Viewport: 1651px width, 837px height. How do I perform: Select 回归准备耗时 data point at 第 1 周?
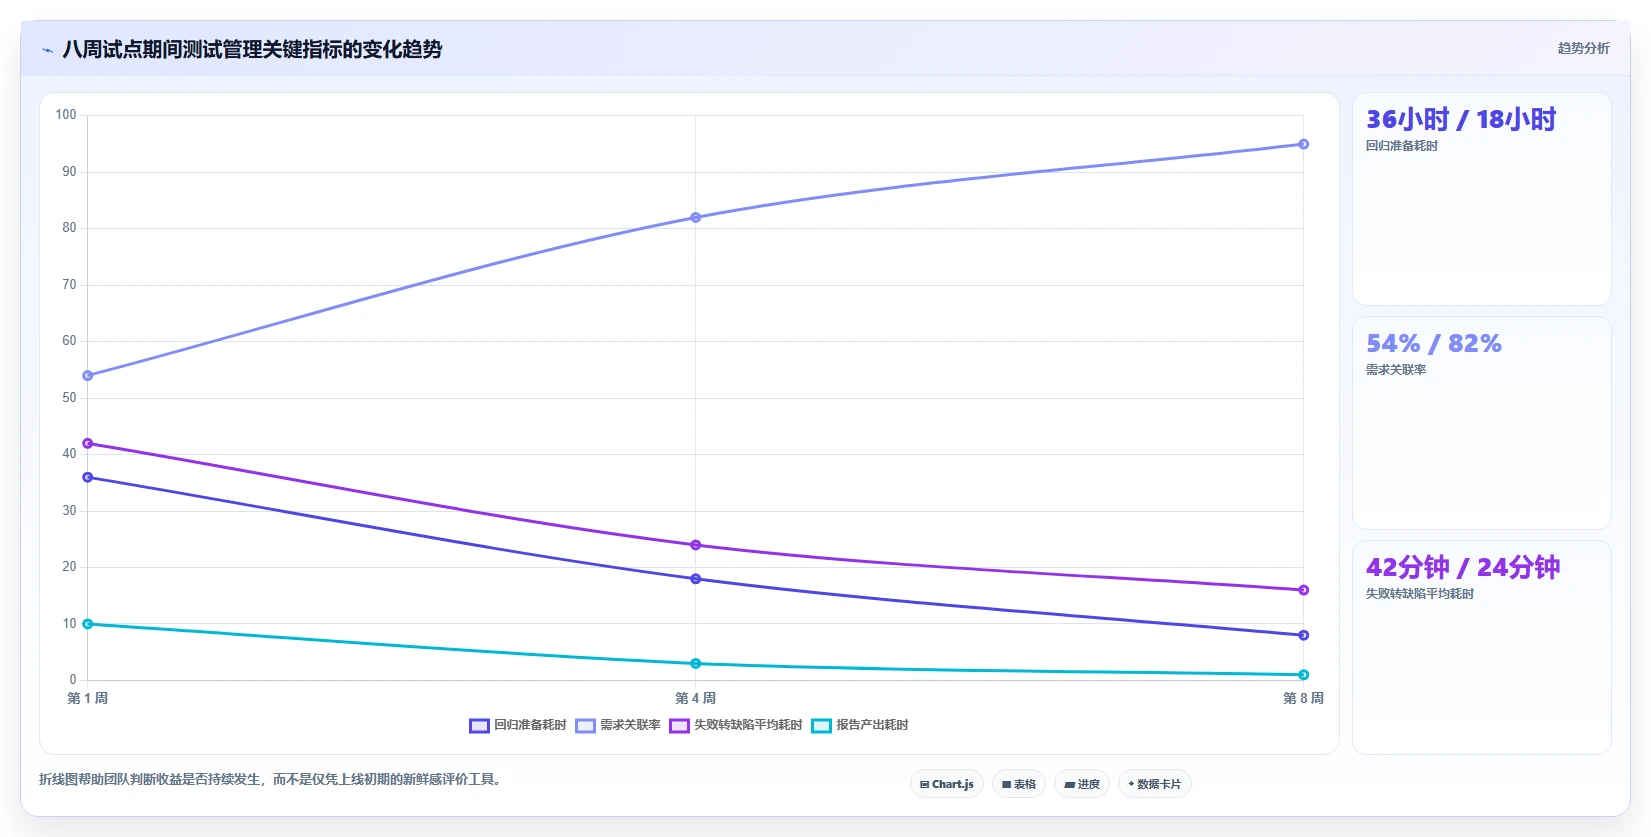tap(88, 477)
